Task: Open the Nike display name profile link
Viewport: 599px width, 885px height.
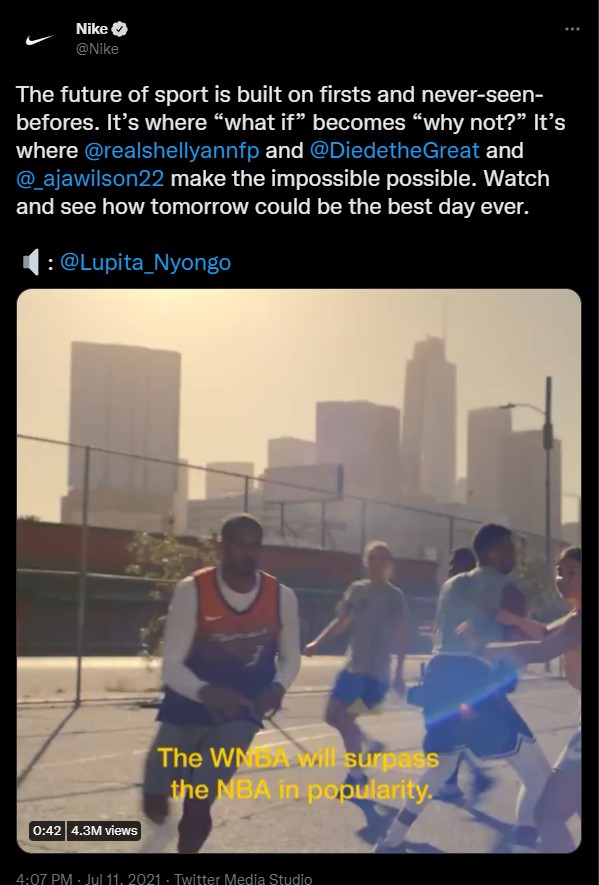Action: [91, 29]
